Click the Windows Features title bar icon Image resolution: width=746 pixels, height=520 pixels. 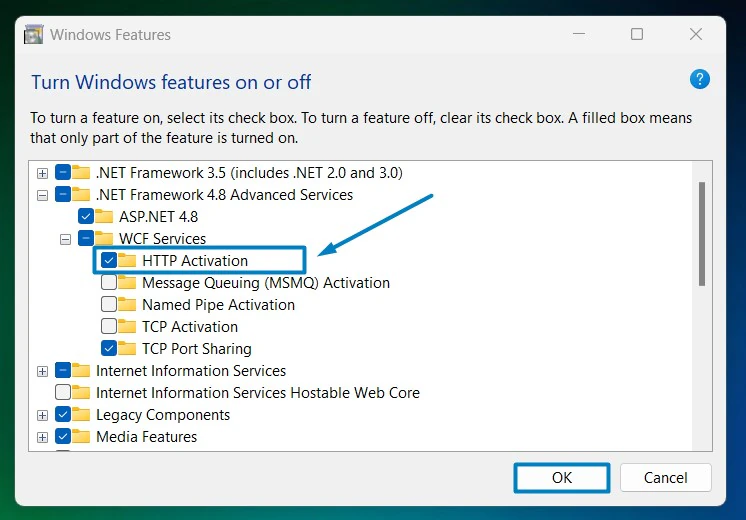[x=34, y=34]
